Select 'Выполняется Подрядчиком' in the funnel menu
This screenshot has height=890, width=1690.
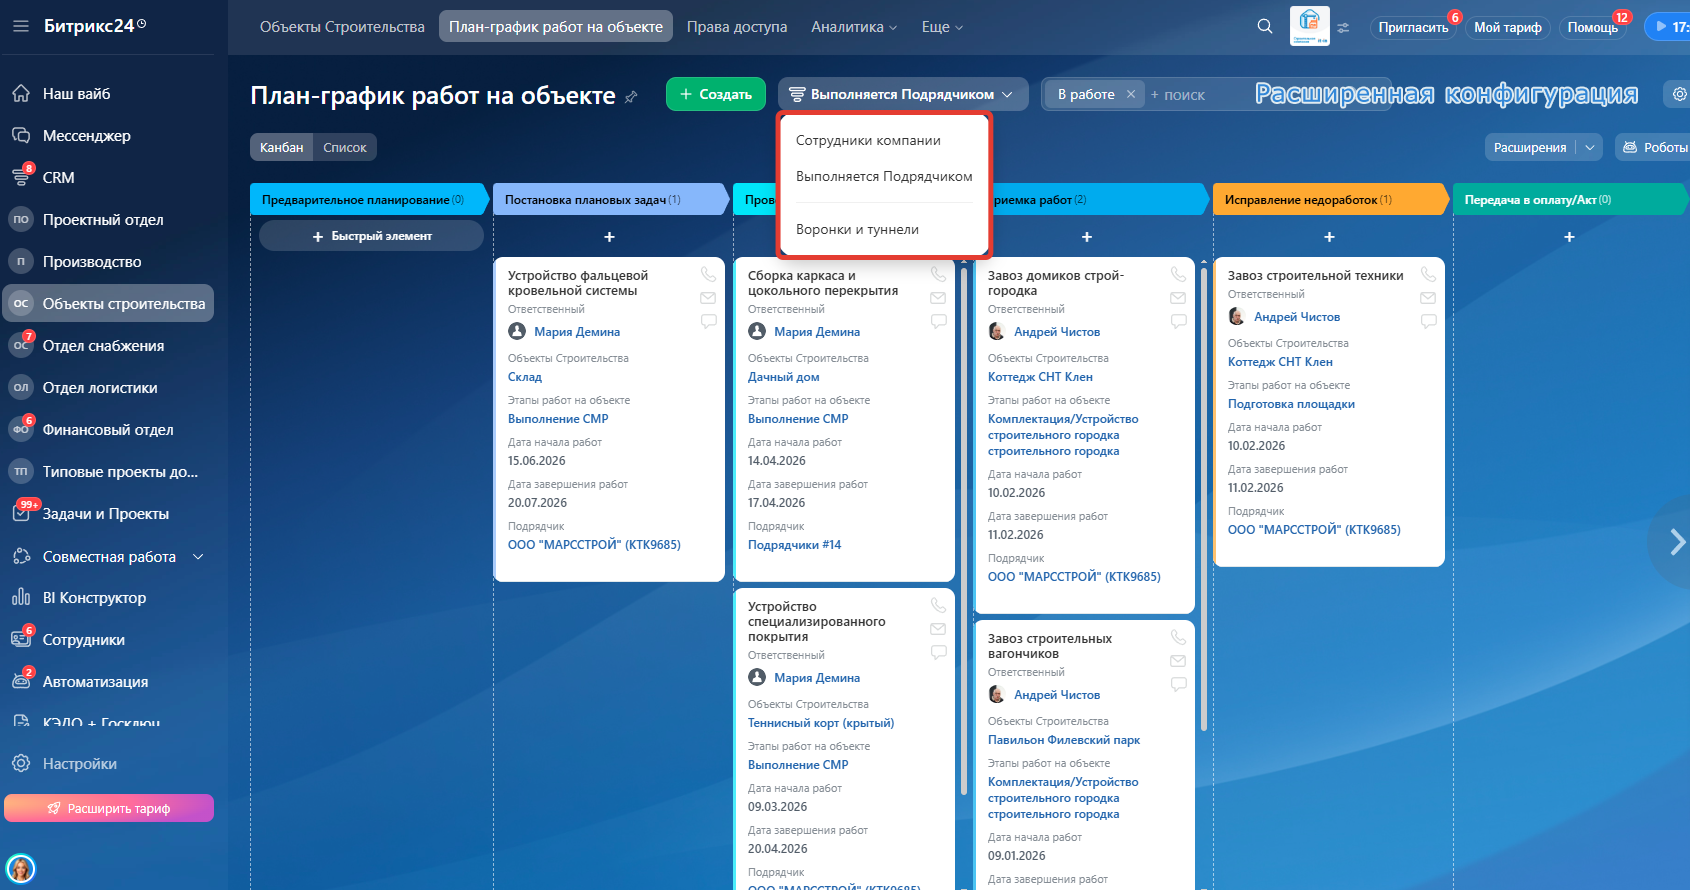tap(884, 176)
